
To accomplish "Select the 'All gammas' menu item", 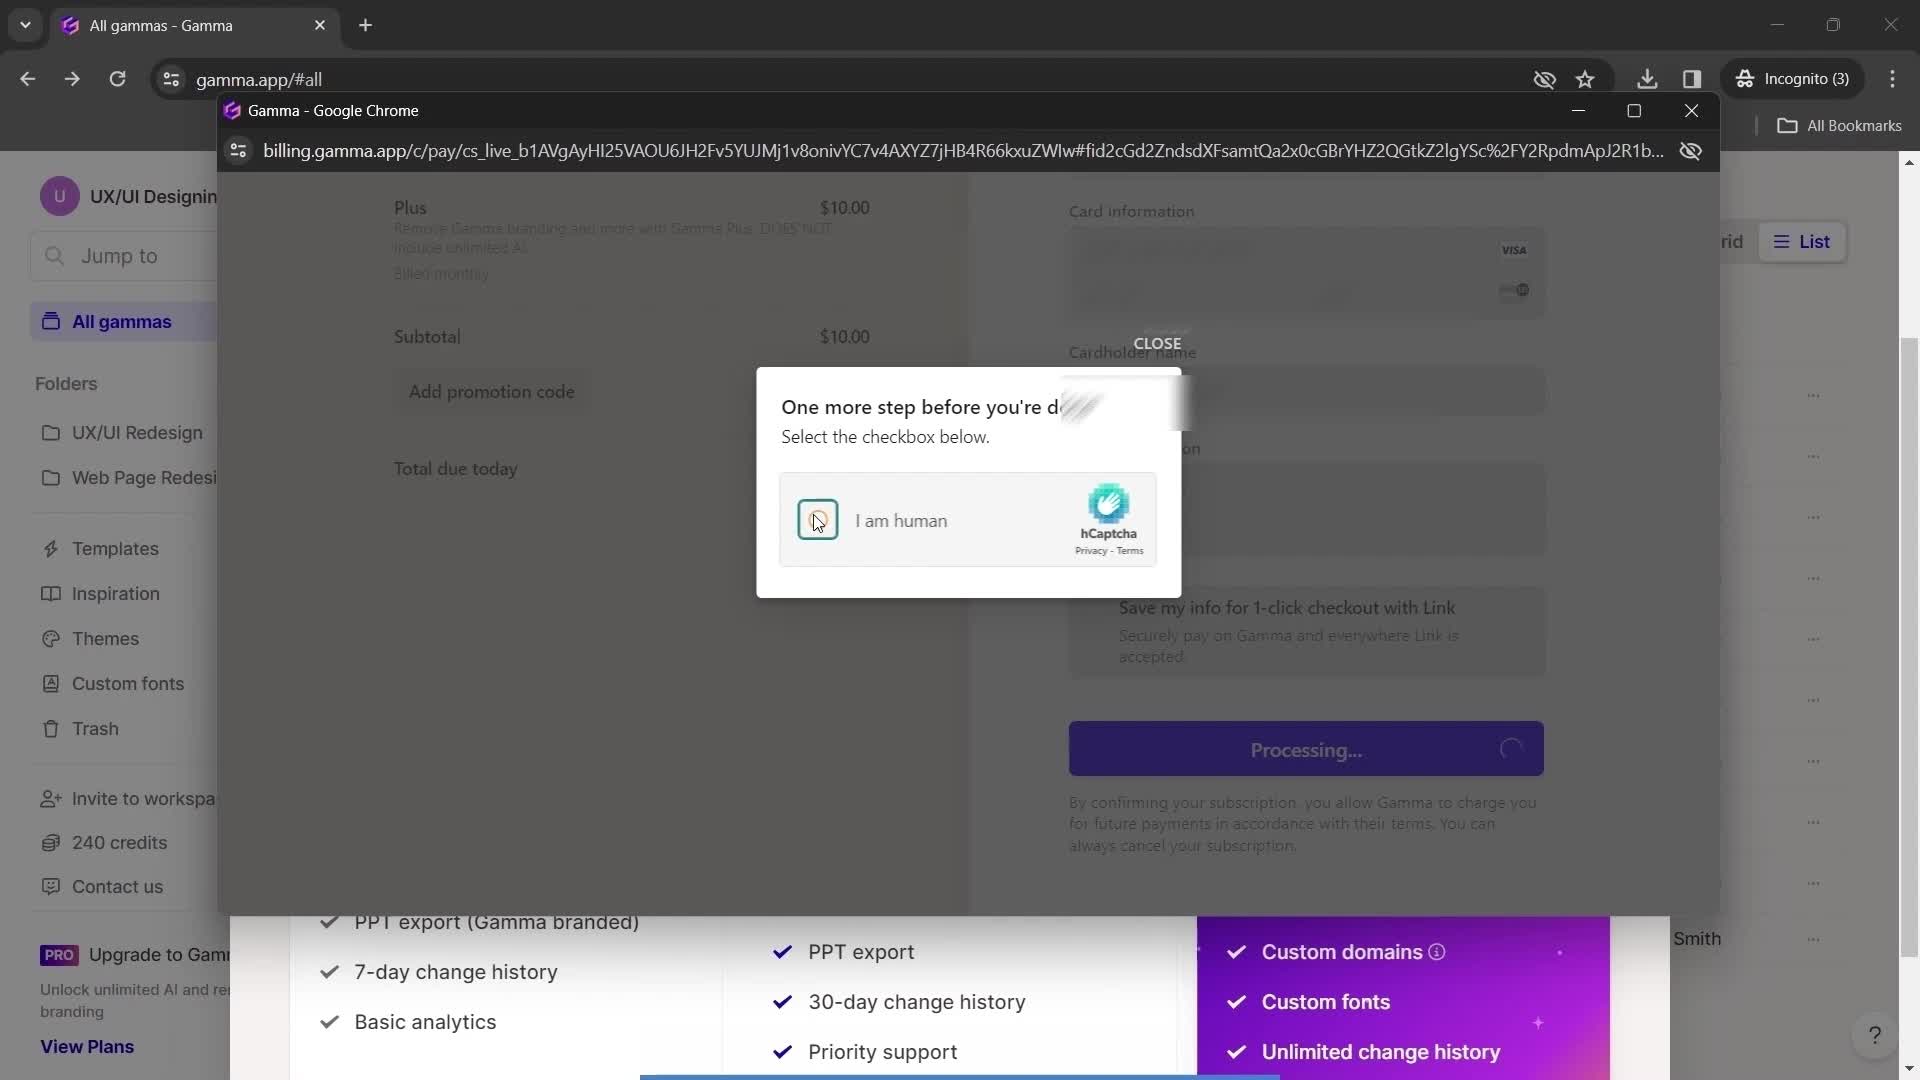I will coord(121,320).
